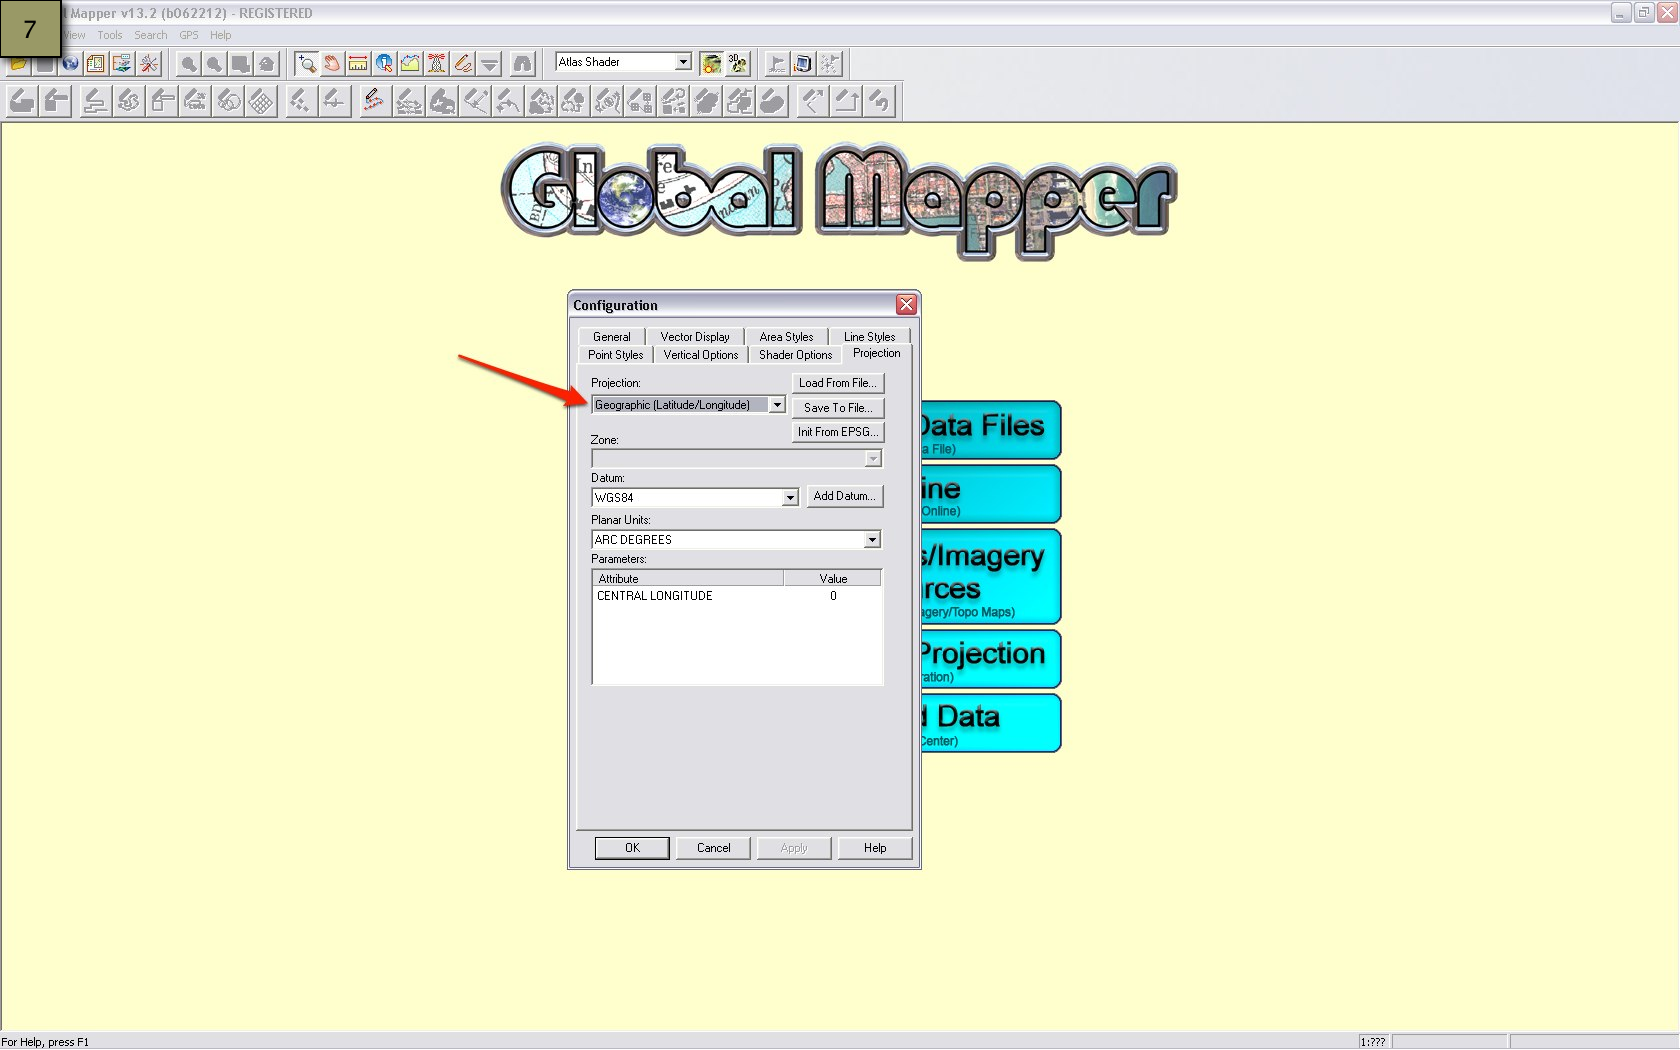Screen dimensions: 1680x1050
Task: Select the Zoom tool with magnifier cursor
Action: click(x=306, y=63)
